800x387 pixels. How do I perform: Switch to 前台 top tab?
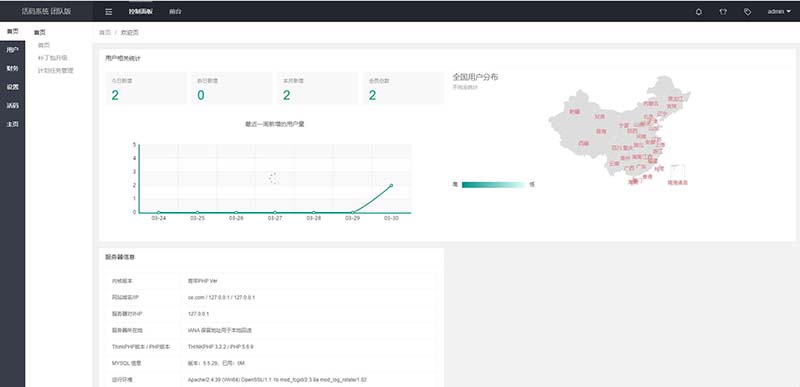click(175, 12)
